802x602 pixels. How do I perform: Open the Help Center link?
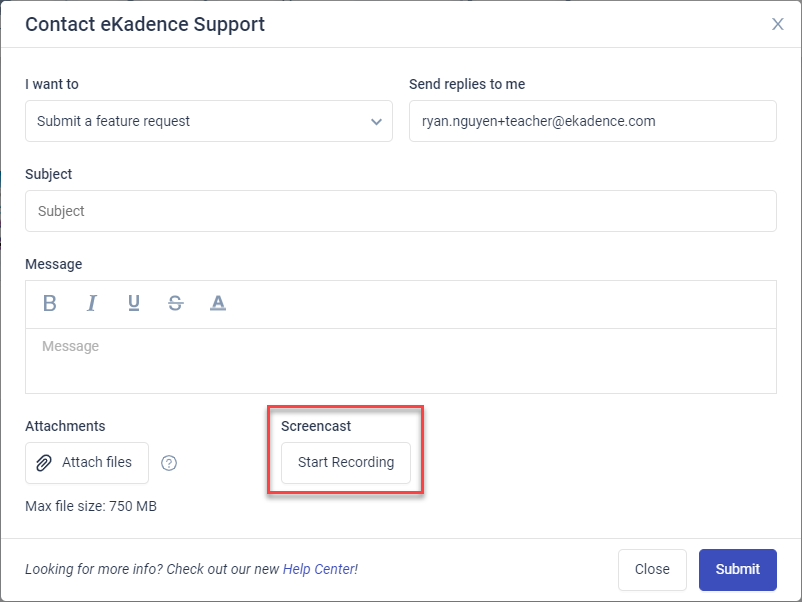[x=319, y=569]
